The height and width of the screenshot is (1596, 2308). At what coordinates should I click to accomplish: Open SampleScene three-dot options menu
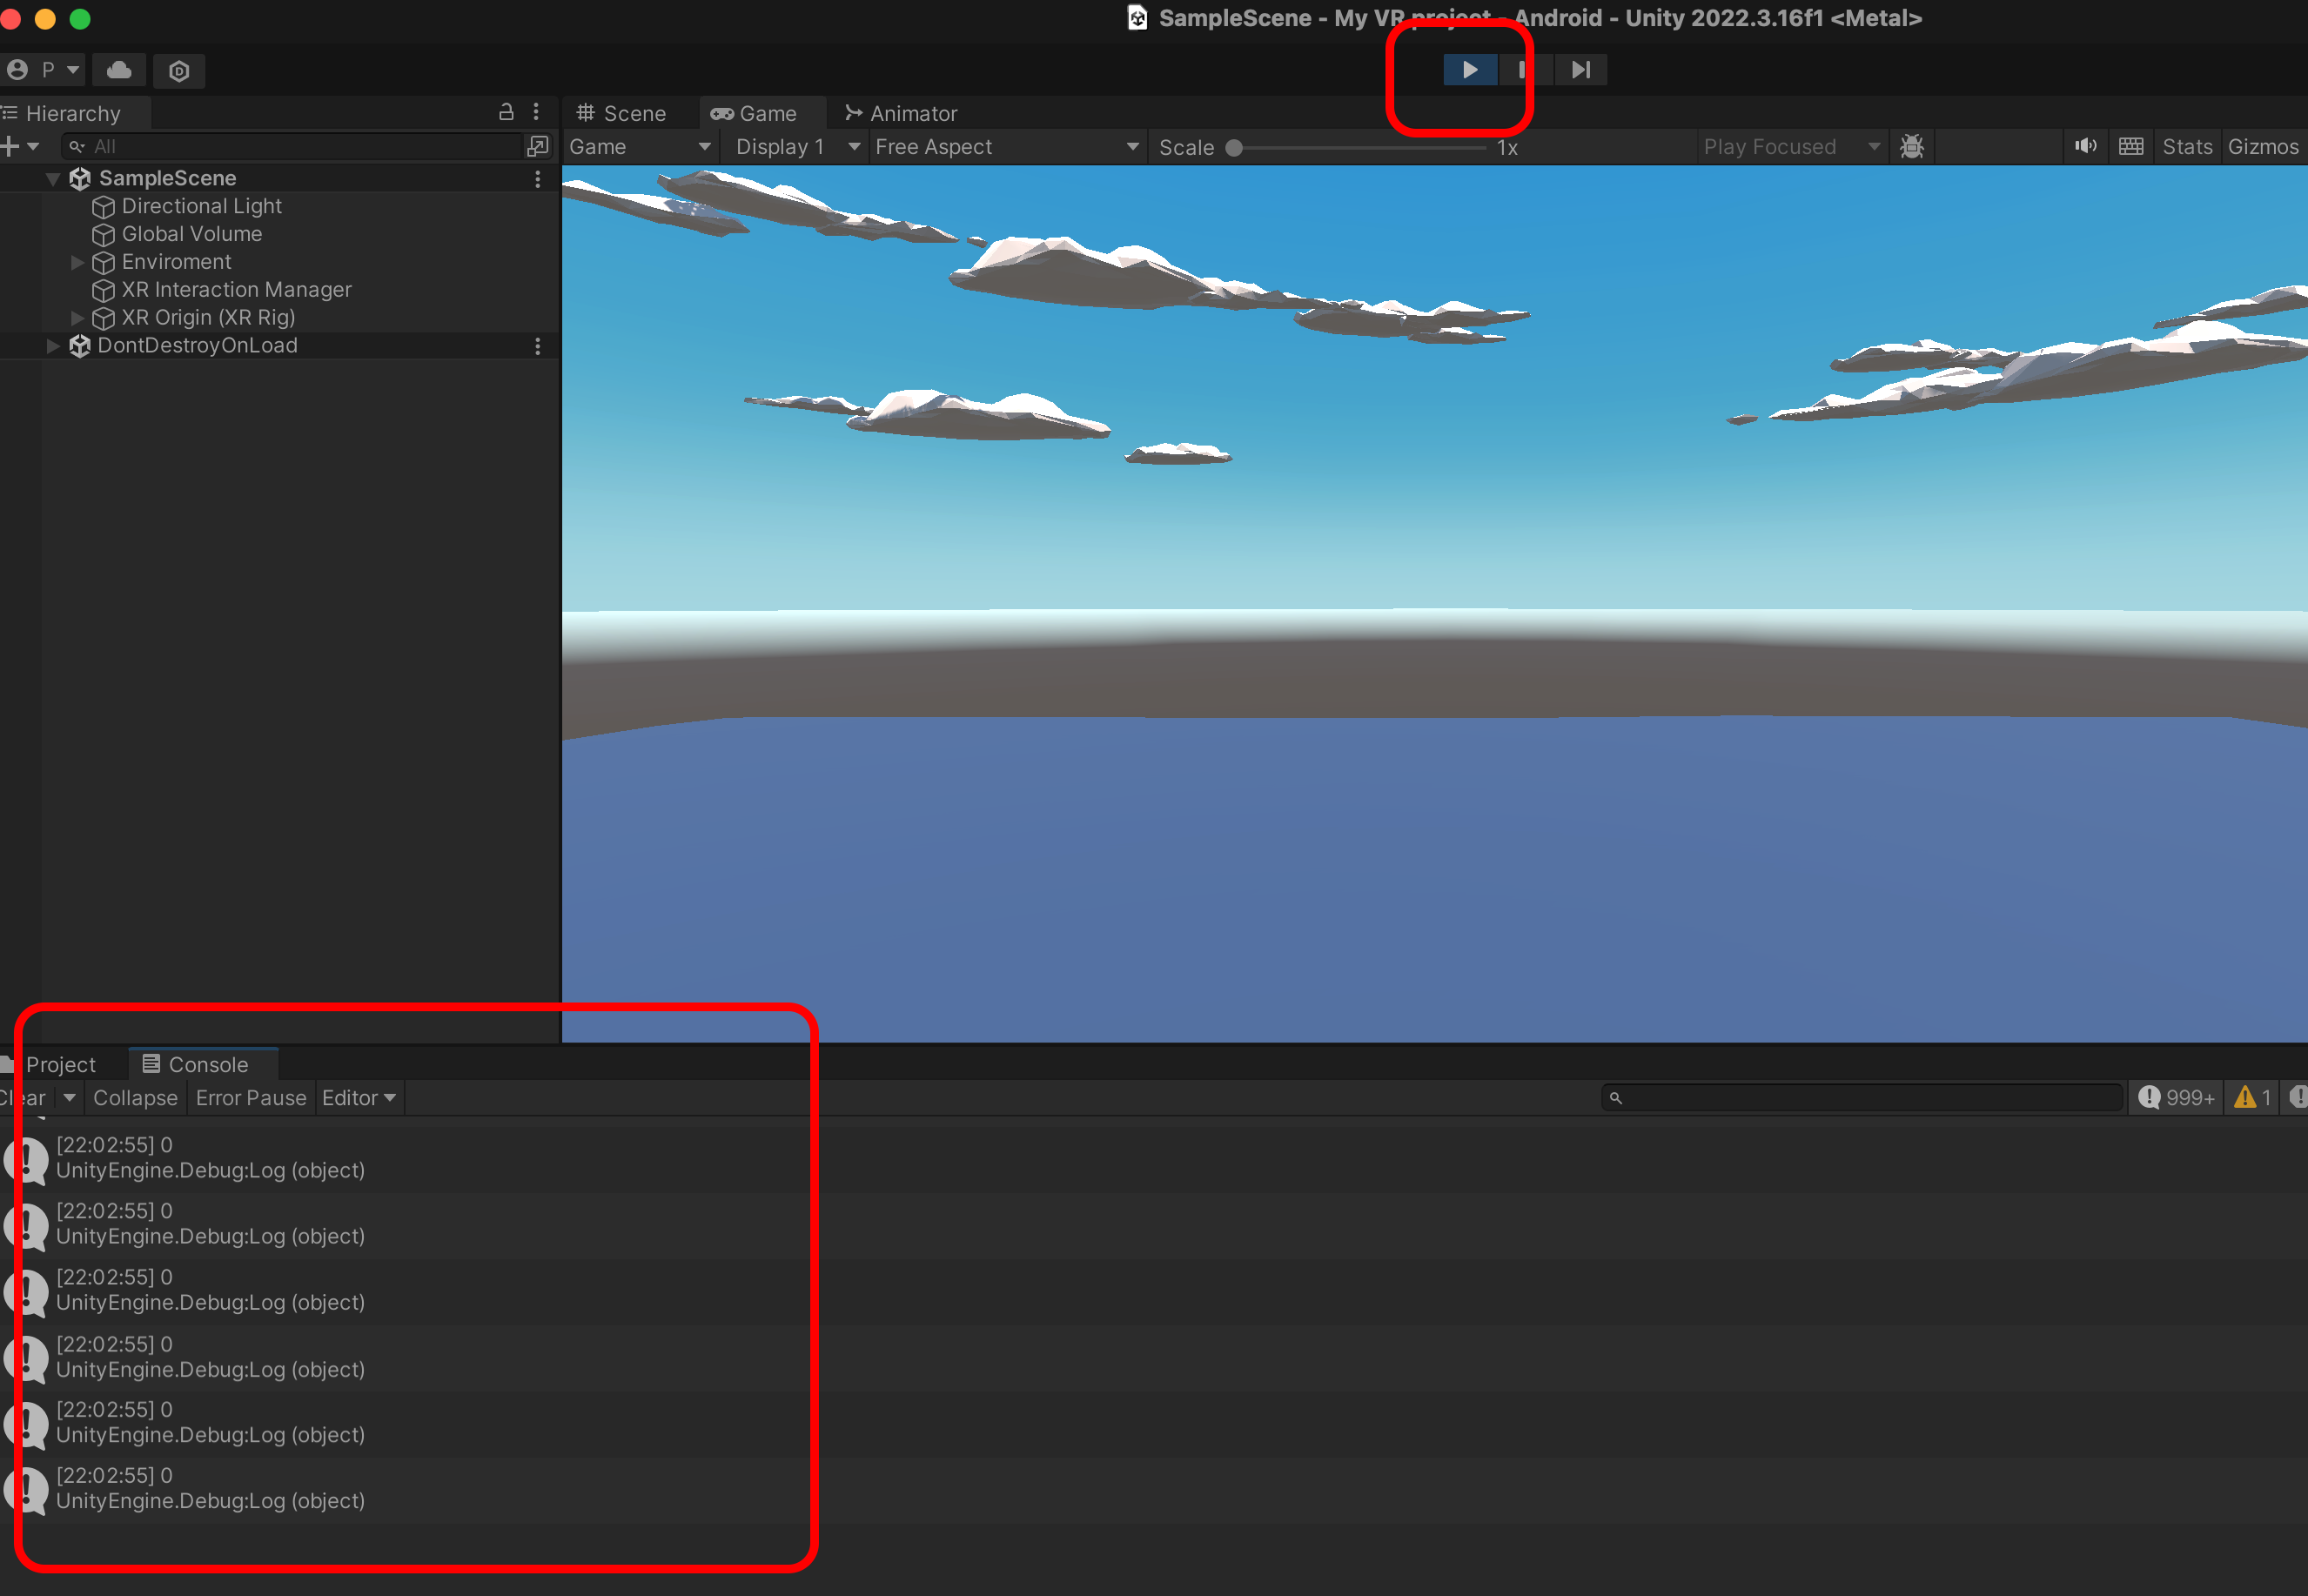538,179
